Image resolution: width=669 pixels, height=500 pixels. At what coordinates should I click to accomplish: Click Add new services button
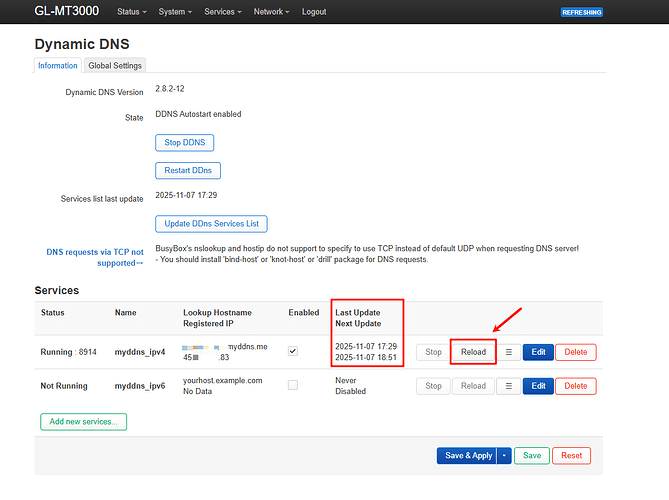[x=83, y=422]
